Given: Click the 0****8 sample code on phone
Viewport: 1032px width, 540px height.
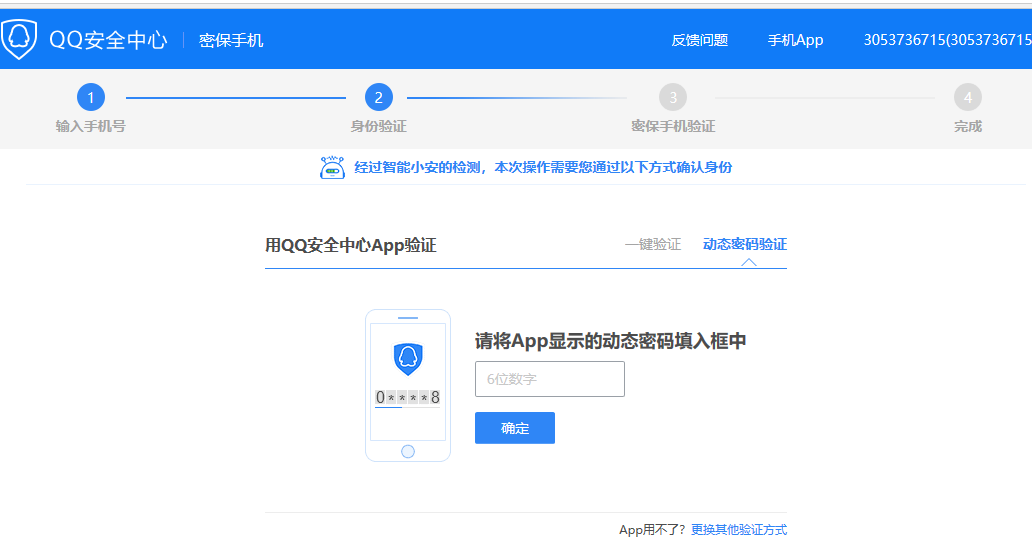Looking at the screenshot, I should click(407, 397).
